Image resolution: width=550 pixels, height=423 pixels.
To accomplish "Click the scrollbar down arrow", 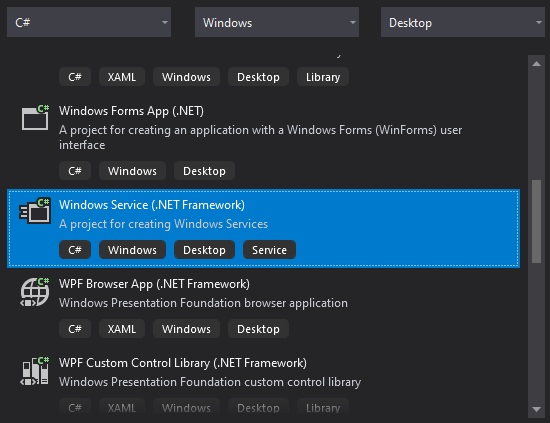I will (x=536, y=409).
